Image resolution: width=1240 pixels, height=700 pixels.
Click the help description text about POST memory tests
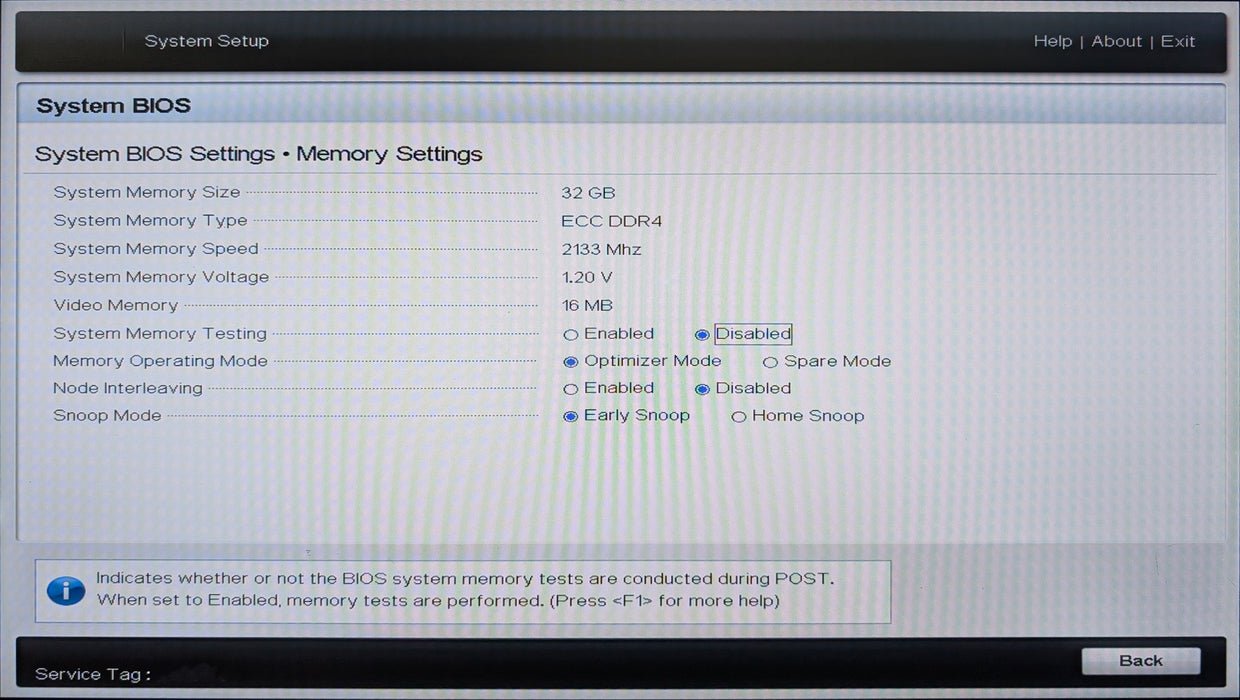coord(465,590)
